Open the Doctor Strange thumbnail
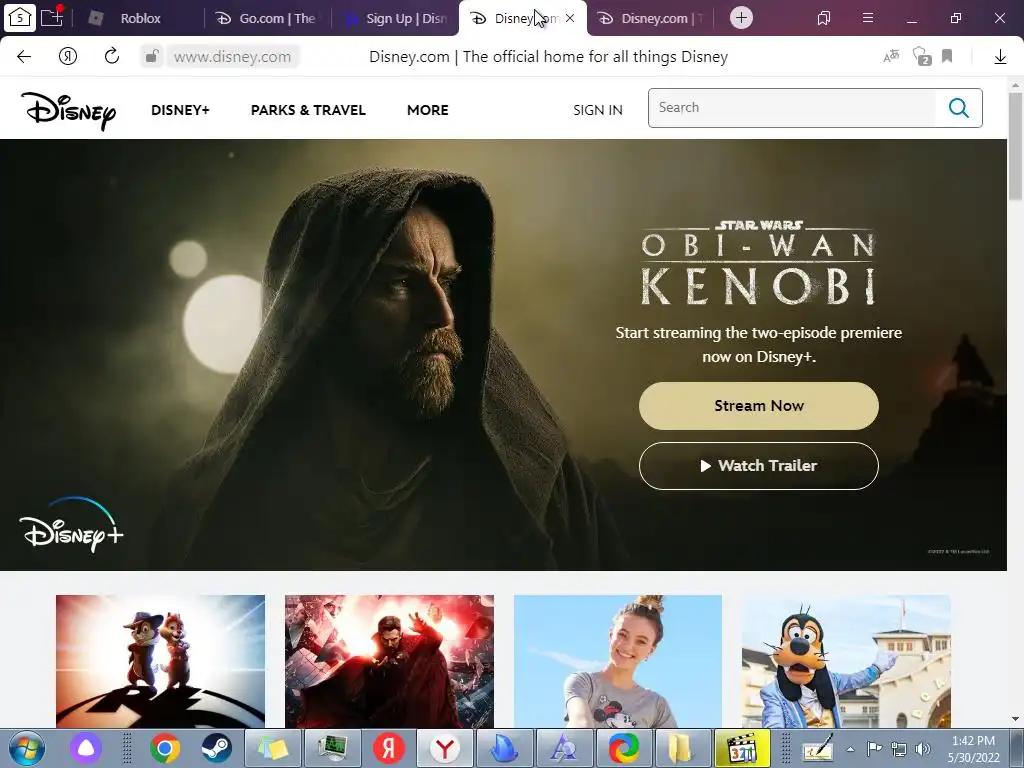1024x768 pixels. 389,661
